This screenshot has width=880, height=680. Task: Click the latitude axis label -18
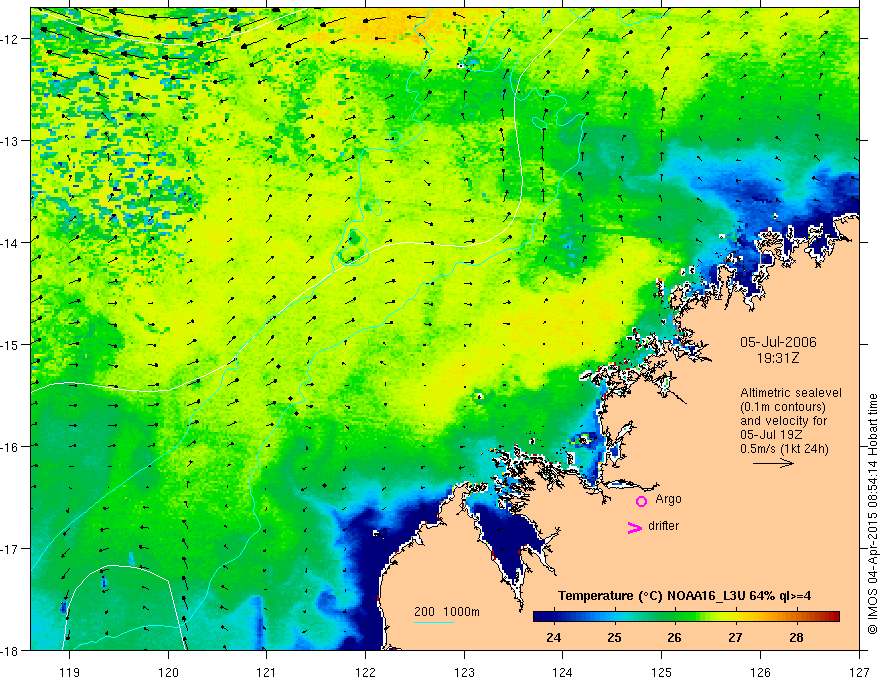coord(11,650)
